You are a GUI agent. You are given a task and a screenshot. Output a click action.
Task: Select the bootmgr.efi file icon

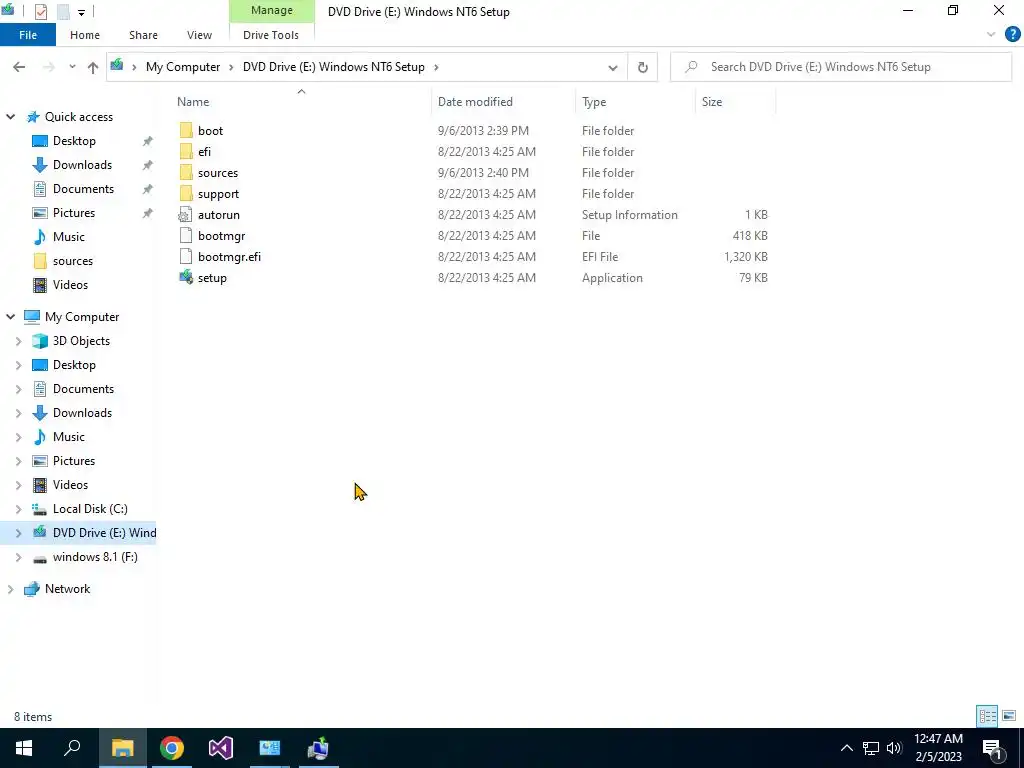(x=186, y=257)
